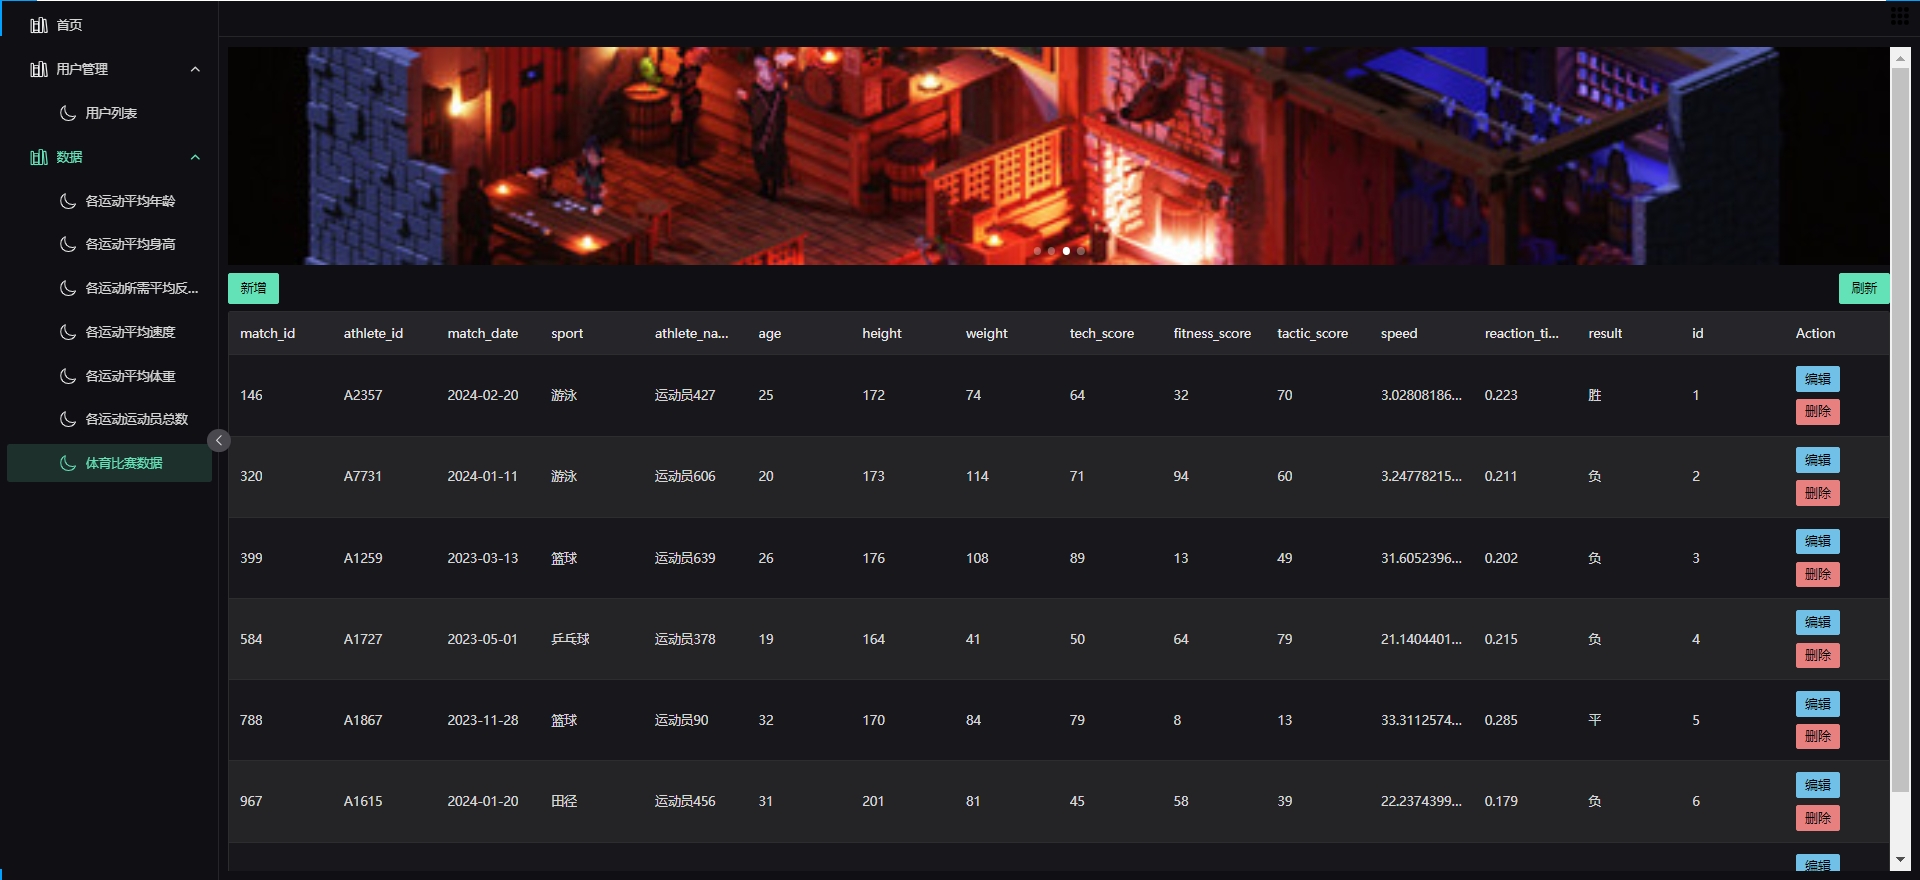Click the scrollbar up arrow

click(x=1900, y=58)
